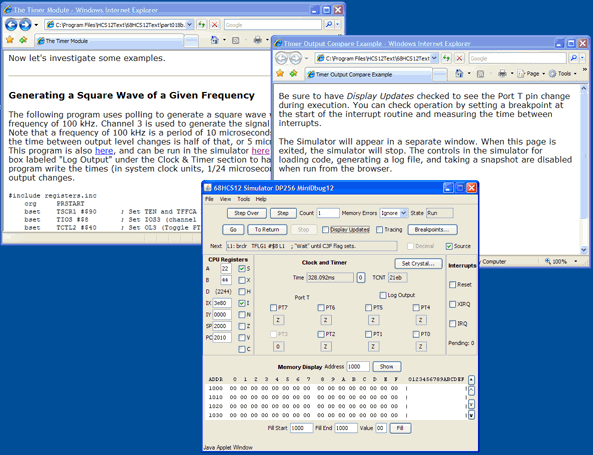Click Stop icon in The Timer Module window
This screenshot has width=593, height=455.
[x=214, y=25]
